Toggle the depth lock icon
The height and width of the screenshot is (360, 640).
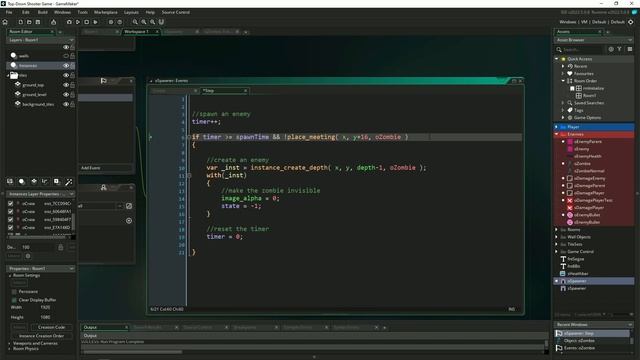[x=60, y=247]
